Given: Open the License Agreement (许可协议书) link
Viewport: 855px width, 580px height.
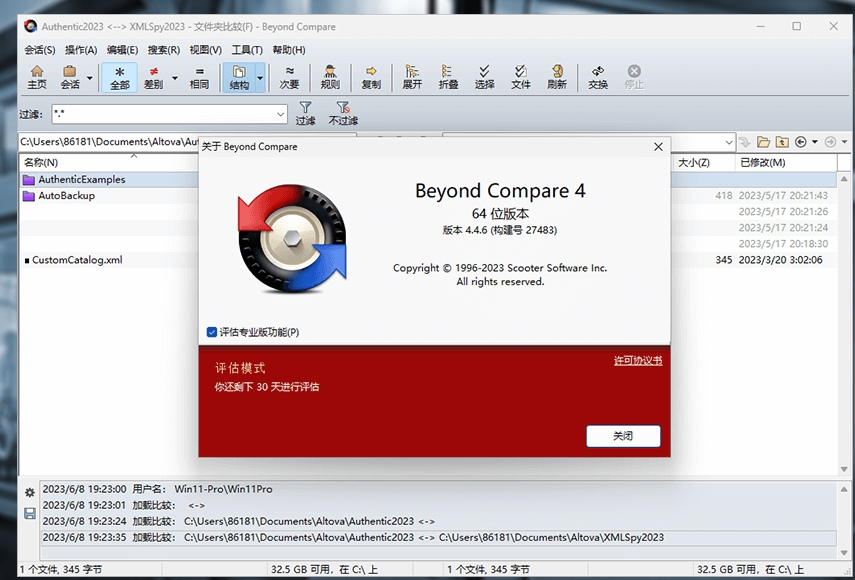Looking at the screenshot, I should click(x=638, y=360).
